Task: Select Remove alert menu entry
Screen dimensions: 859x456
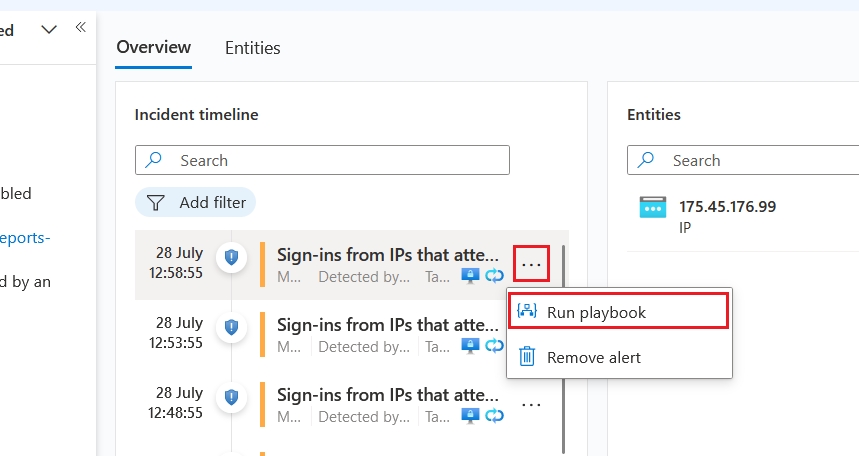Action: click(x=593, y=357)
